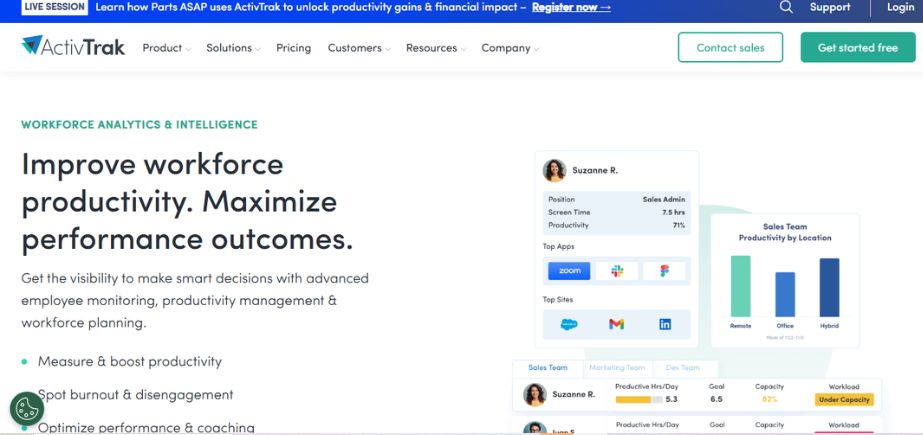The width and height of the screenshot is (923, 435).
Task: Click Suzanne R. avatar in profile card
Action: (555, 170)
